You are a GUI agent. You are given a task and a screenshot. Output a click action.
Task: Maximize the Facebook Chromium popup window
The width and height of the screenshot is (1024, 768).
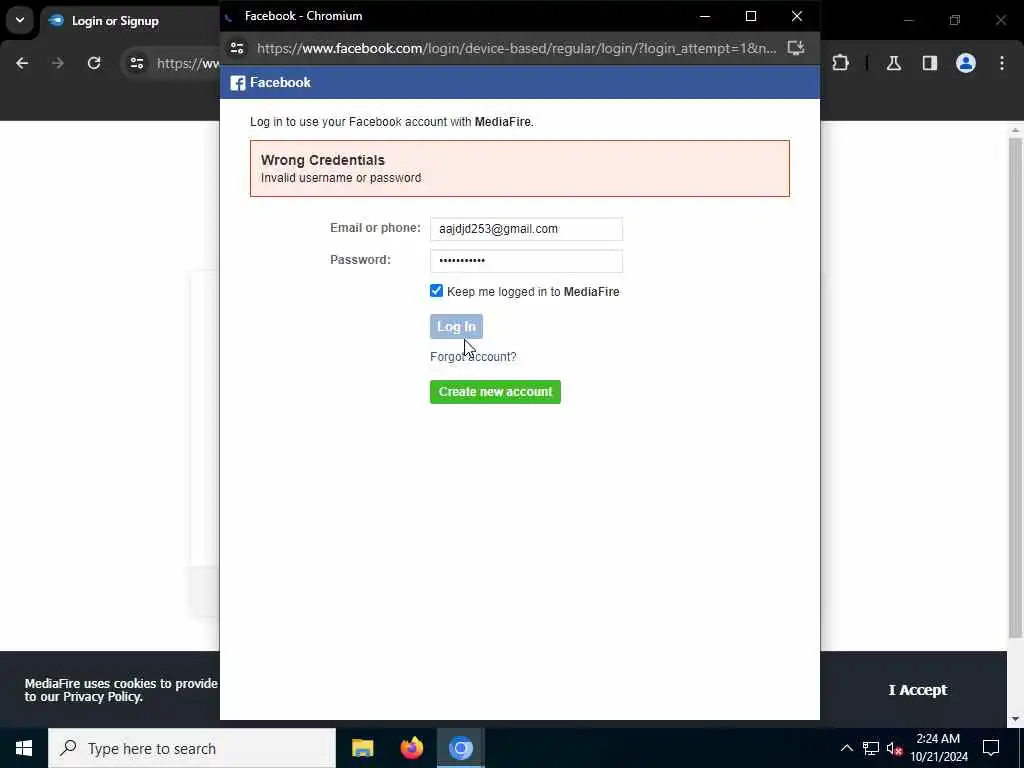point(751,16)
